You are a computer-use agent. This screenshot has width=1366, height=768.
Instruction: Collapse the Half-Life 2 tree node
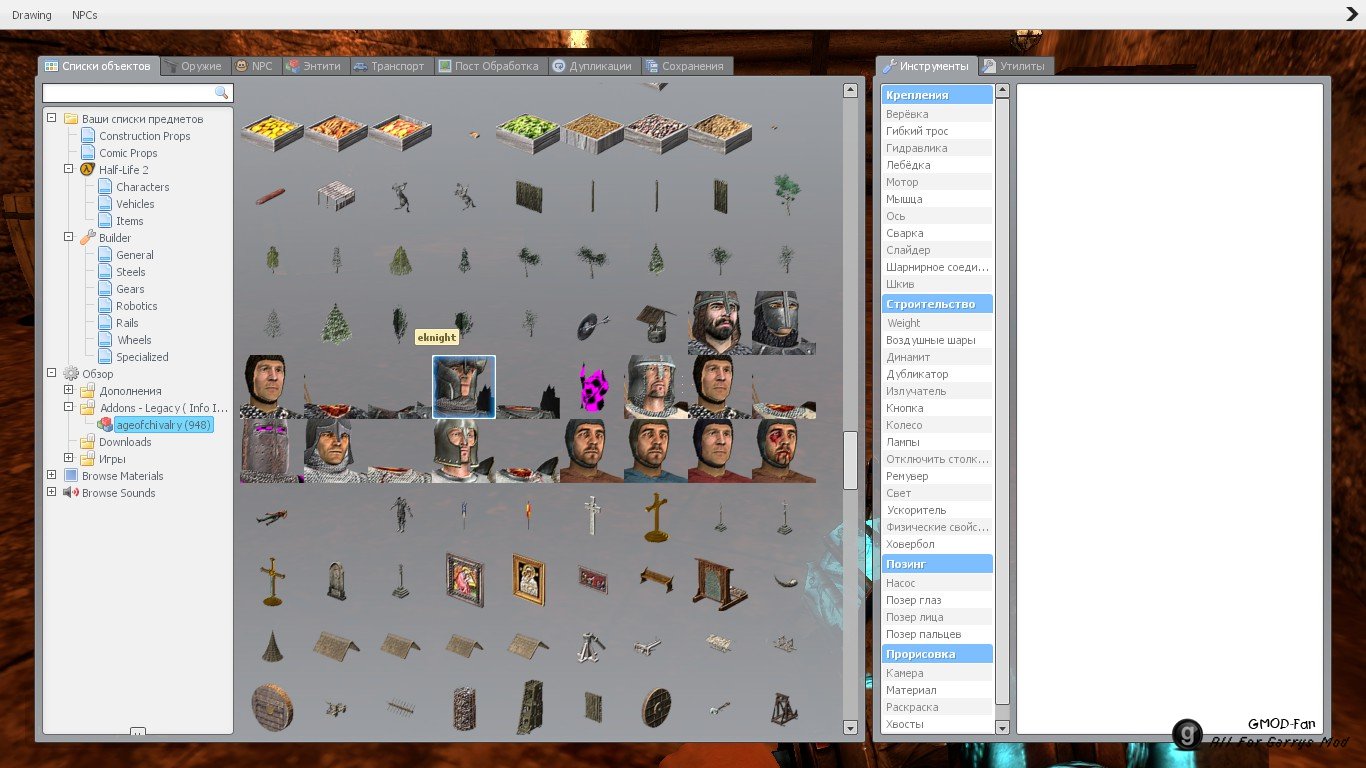pos(69,169)
